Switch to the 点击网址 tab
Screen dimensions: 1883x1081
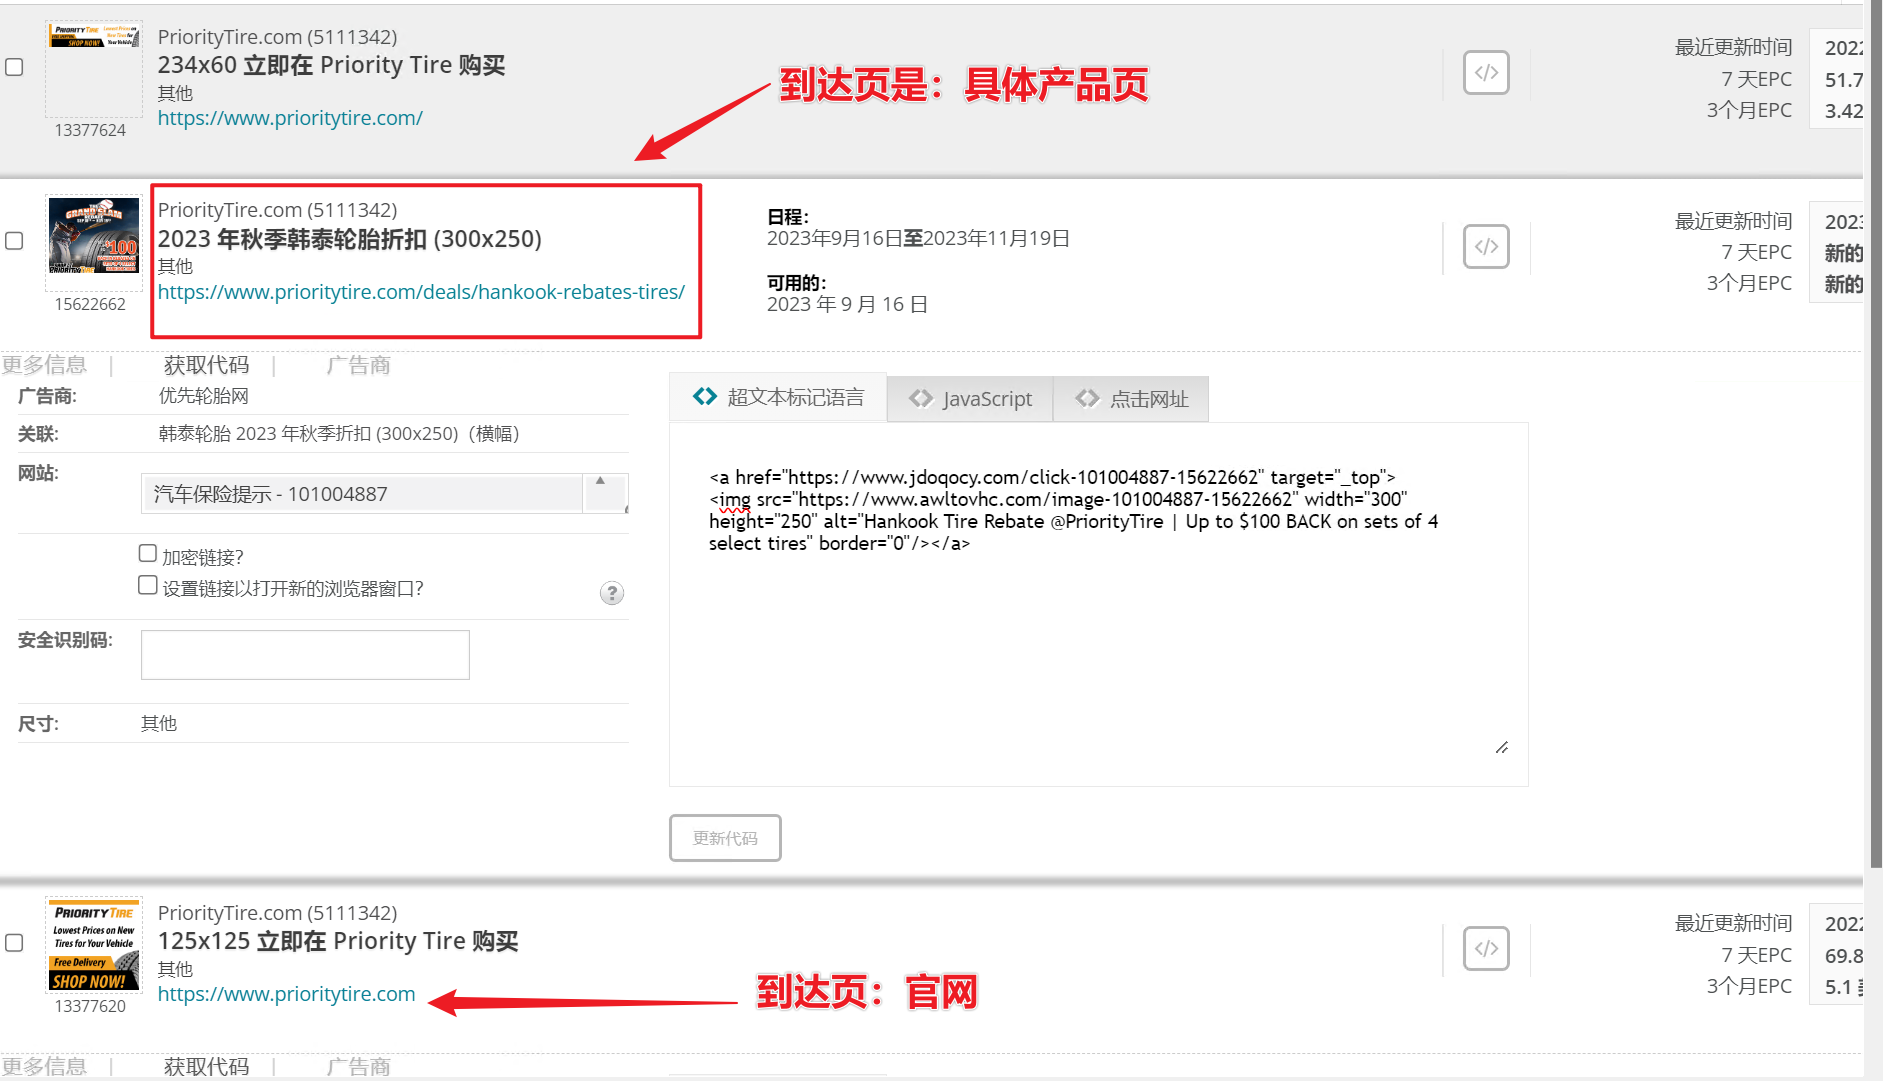coord(1132,399)
